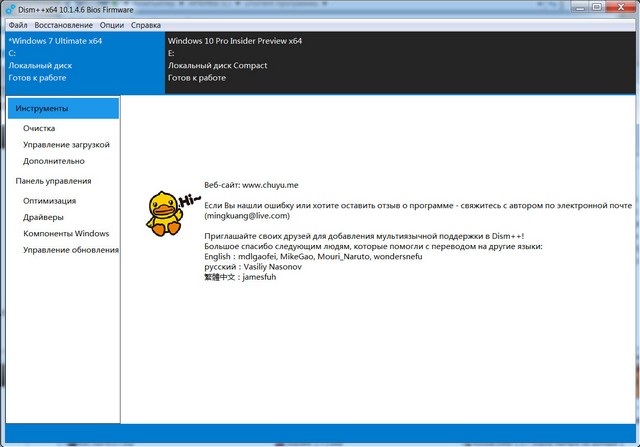
Task: Expand the Панель управления section header
Action: [53, 181]
